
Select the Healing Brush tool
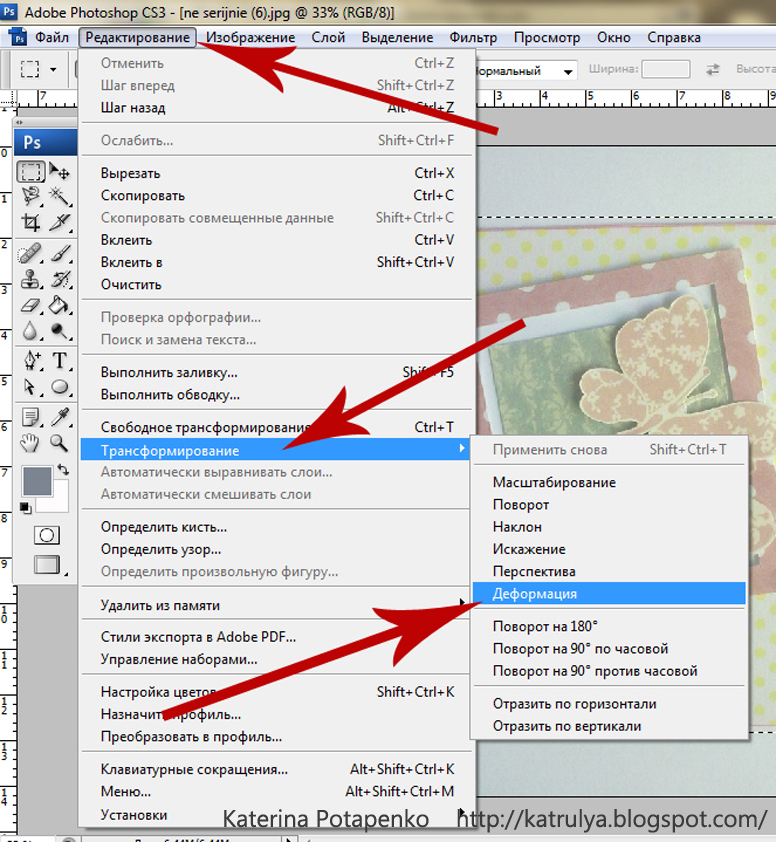tap(31, 253)
